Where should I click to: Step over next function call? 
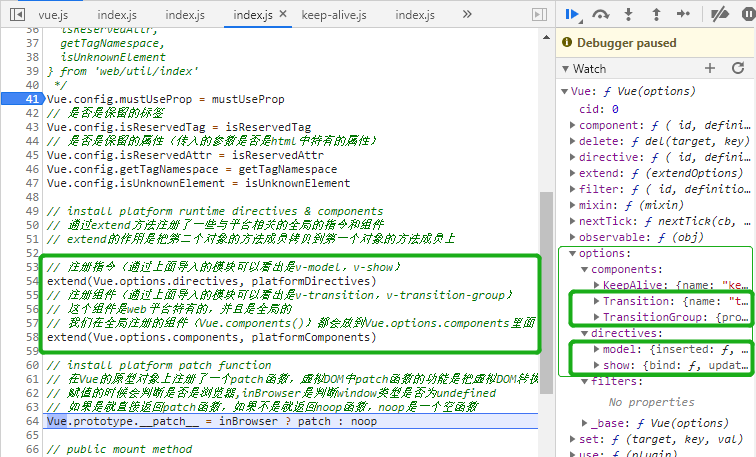[600, 14]
